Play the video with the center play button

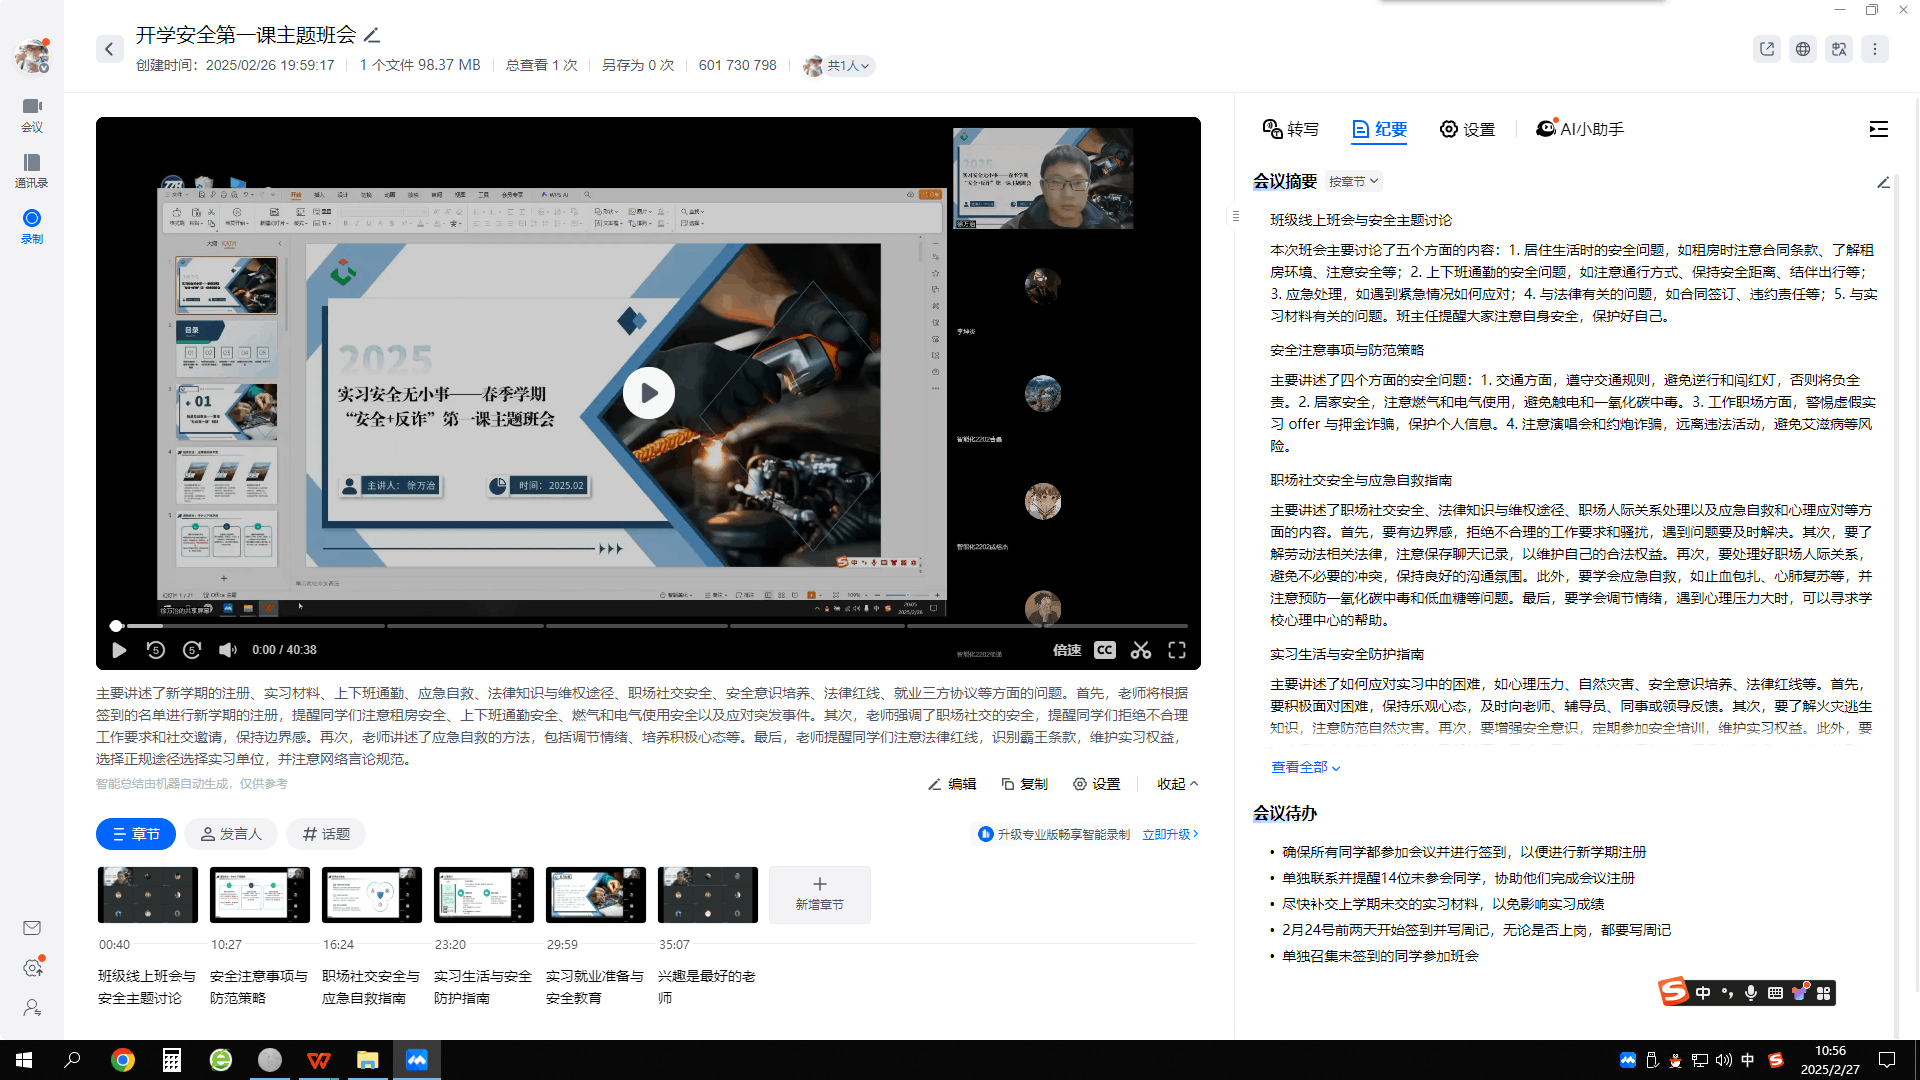648,393
